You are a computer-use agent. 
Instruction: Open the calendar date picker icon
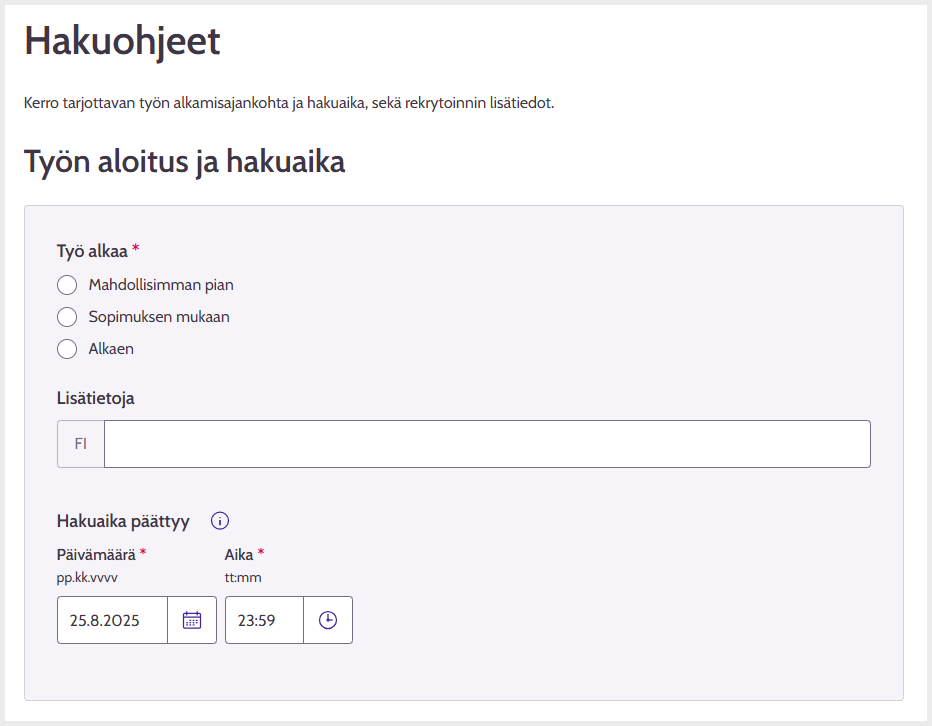coord(192,620)
